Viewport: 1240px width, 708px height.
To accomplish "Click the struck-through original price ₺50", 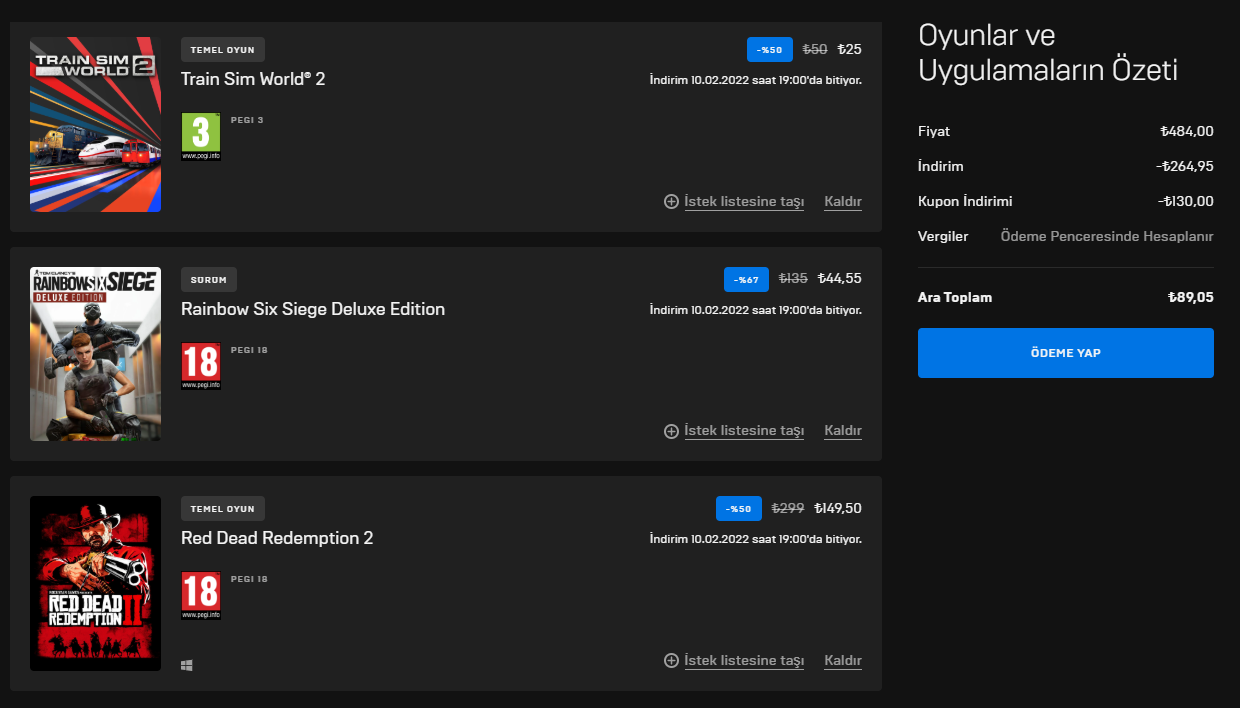I will 815,49.
